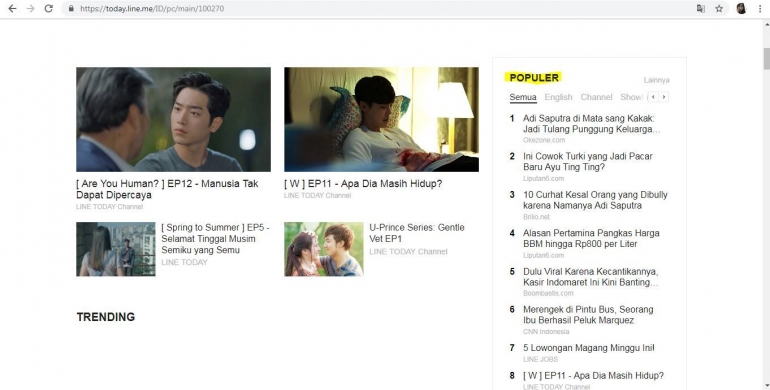Open popular item 3 '10 Curhat Kesal Orang yang Dibully'
This screenshot has height=390, width=770.
click(595, 200)
